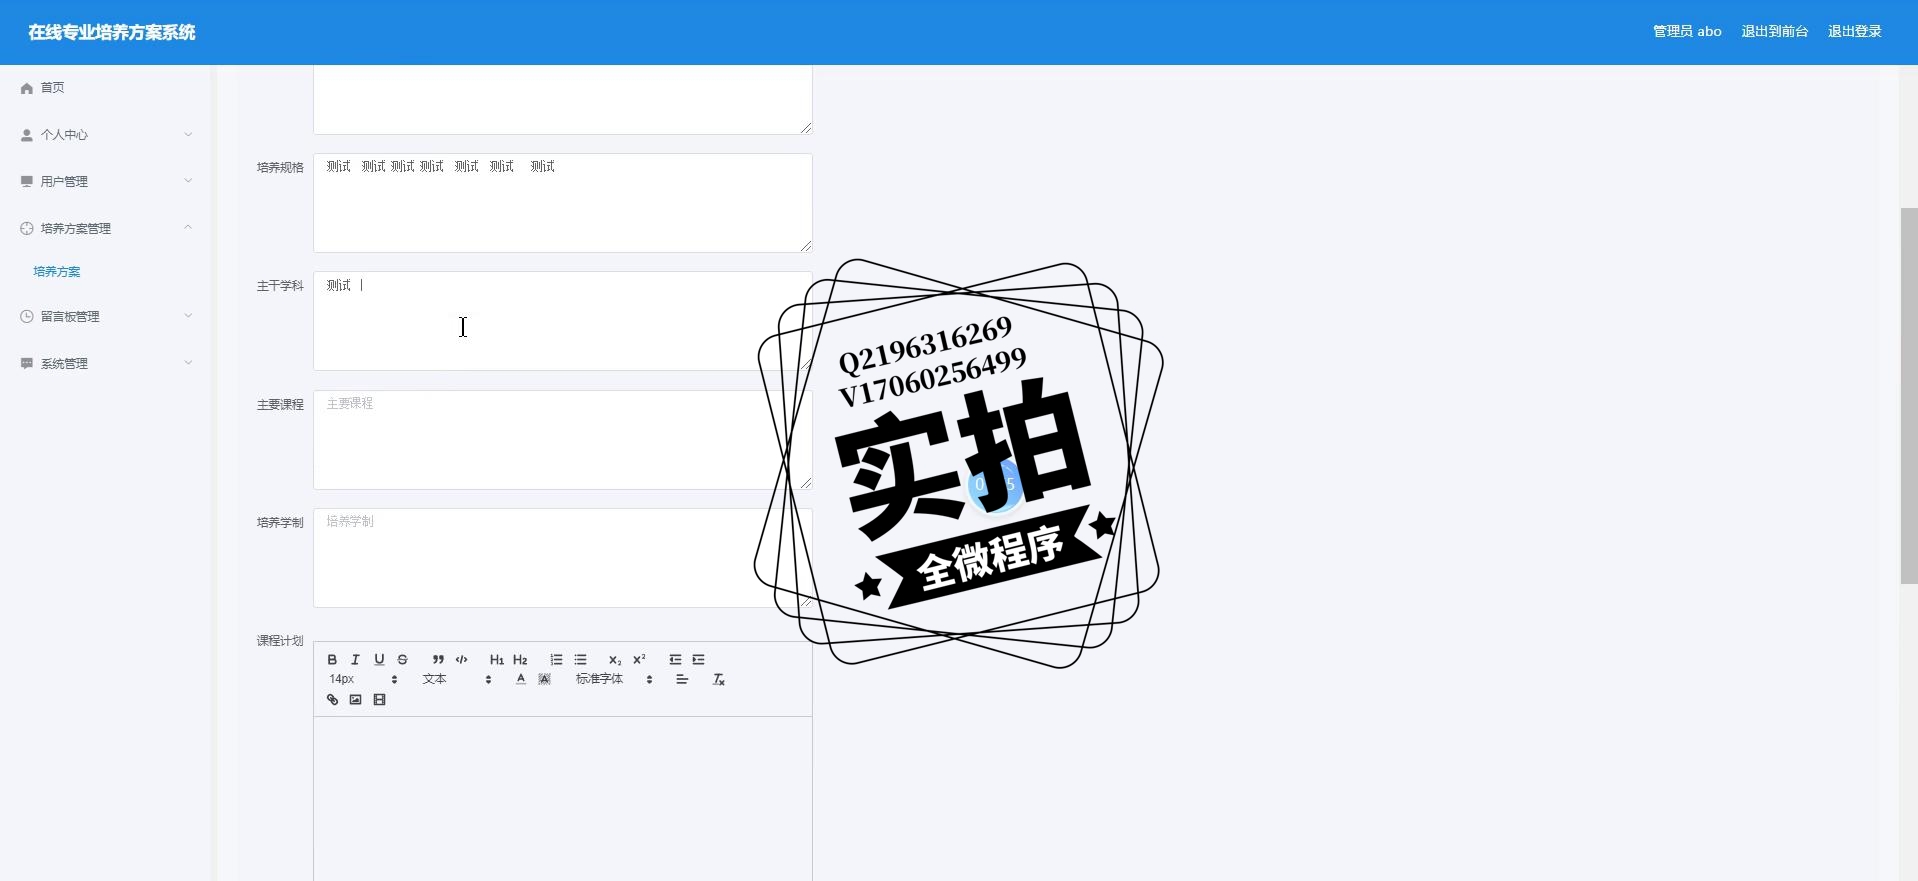Open the text background color picker

tap(544, 679)
